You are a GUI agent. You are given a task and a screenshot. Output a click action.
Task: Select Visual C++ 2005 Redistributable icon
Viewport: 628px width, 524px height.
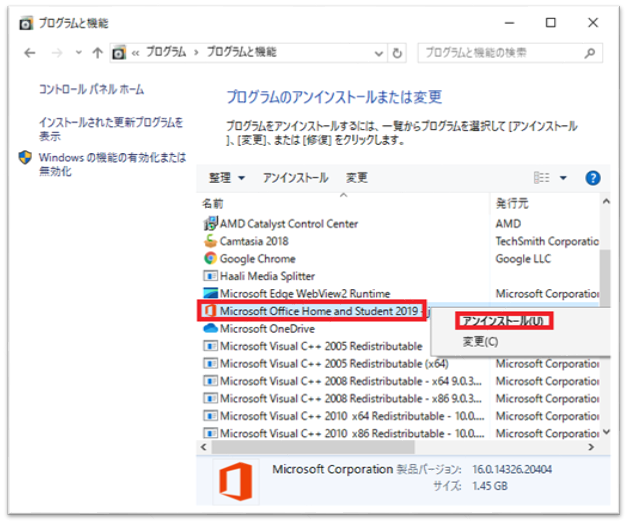[x=211, y=346]
